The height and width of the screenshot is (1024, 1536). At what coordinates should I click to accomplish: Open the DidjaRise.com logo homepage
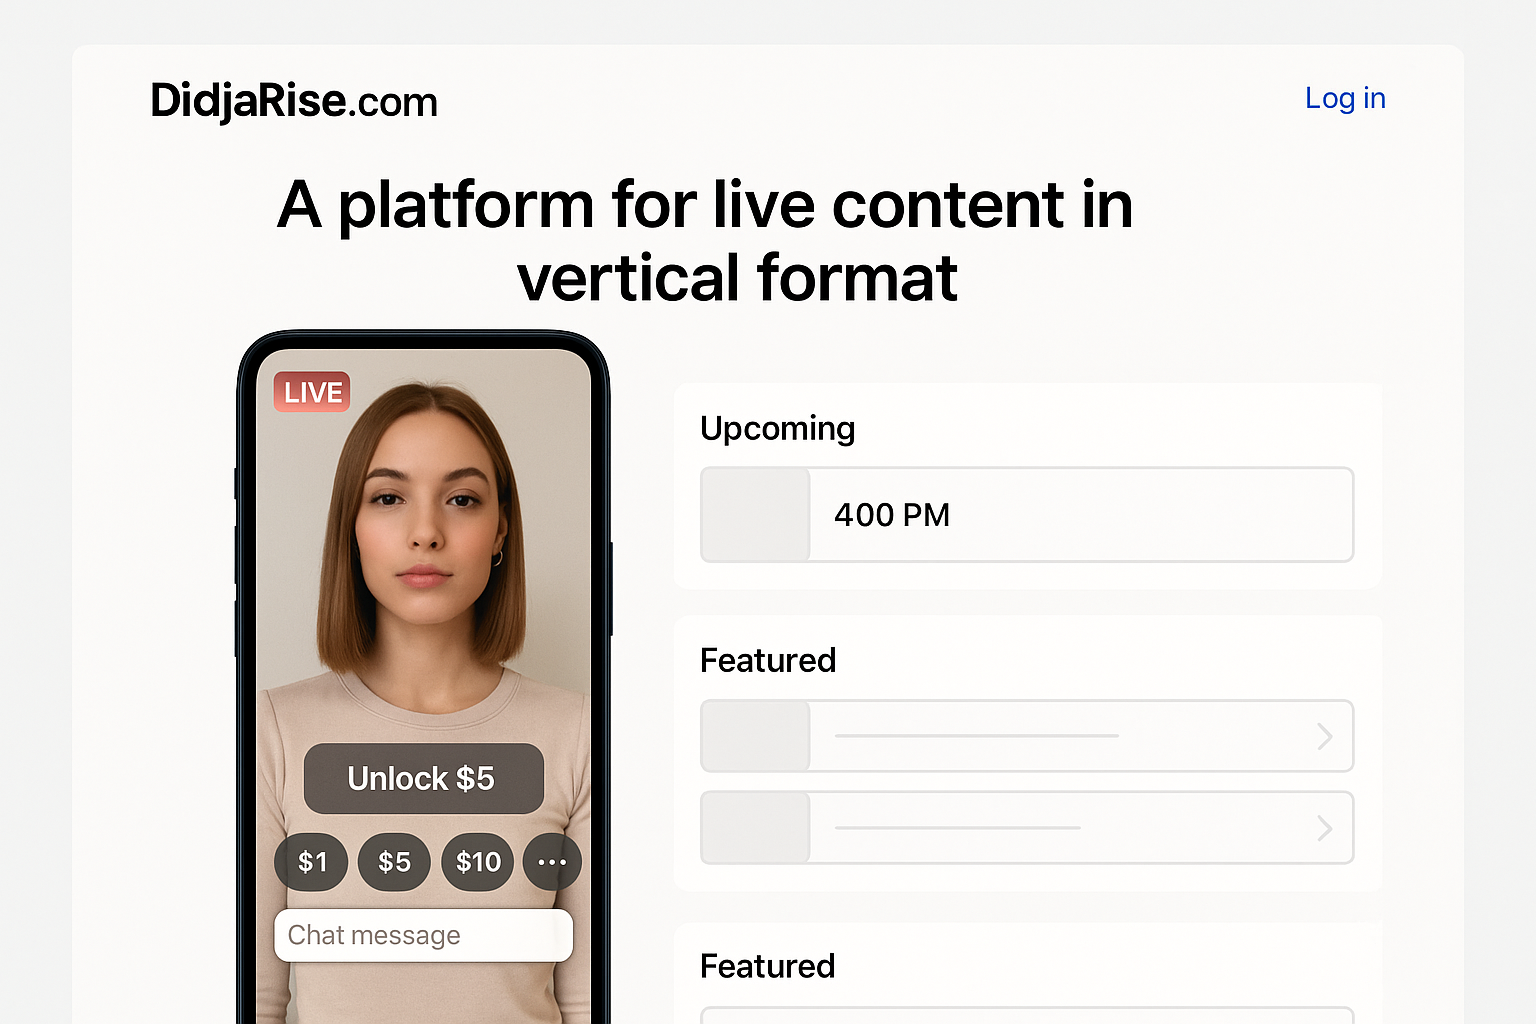(x=294, y=101)
